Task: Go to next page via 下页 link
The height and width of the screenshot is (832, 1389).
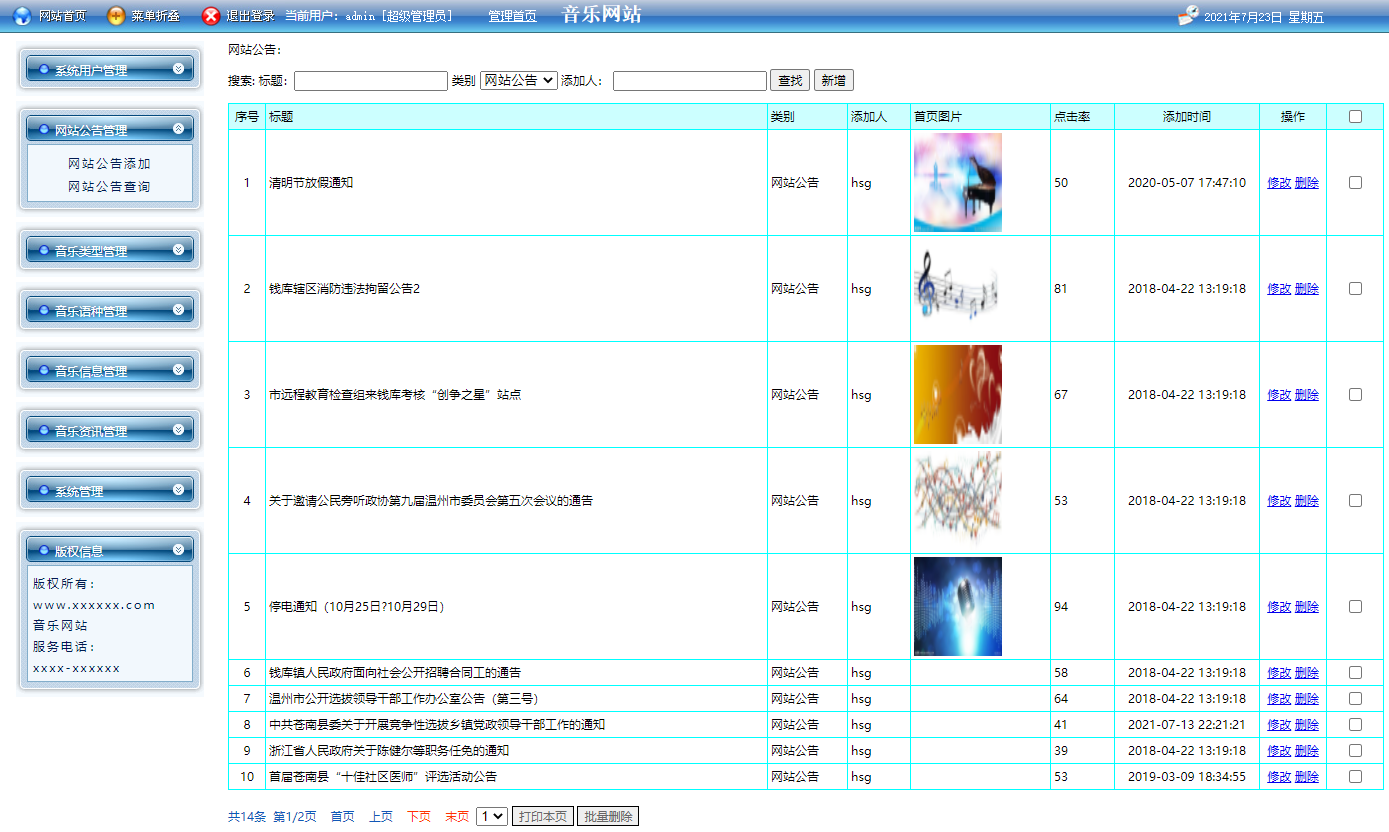Action: pyautogui.click(x=418, y=815)
